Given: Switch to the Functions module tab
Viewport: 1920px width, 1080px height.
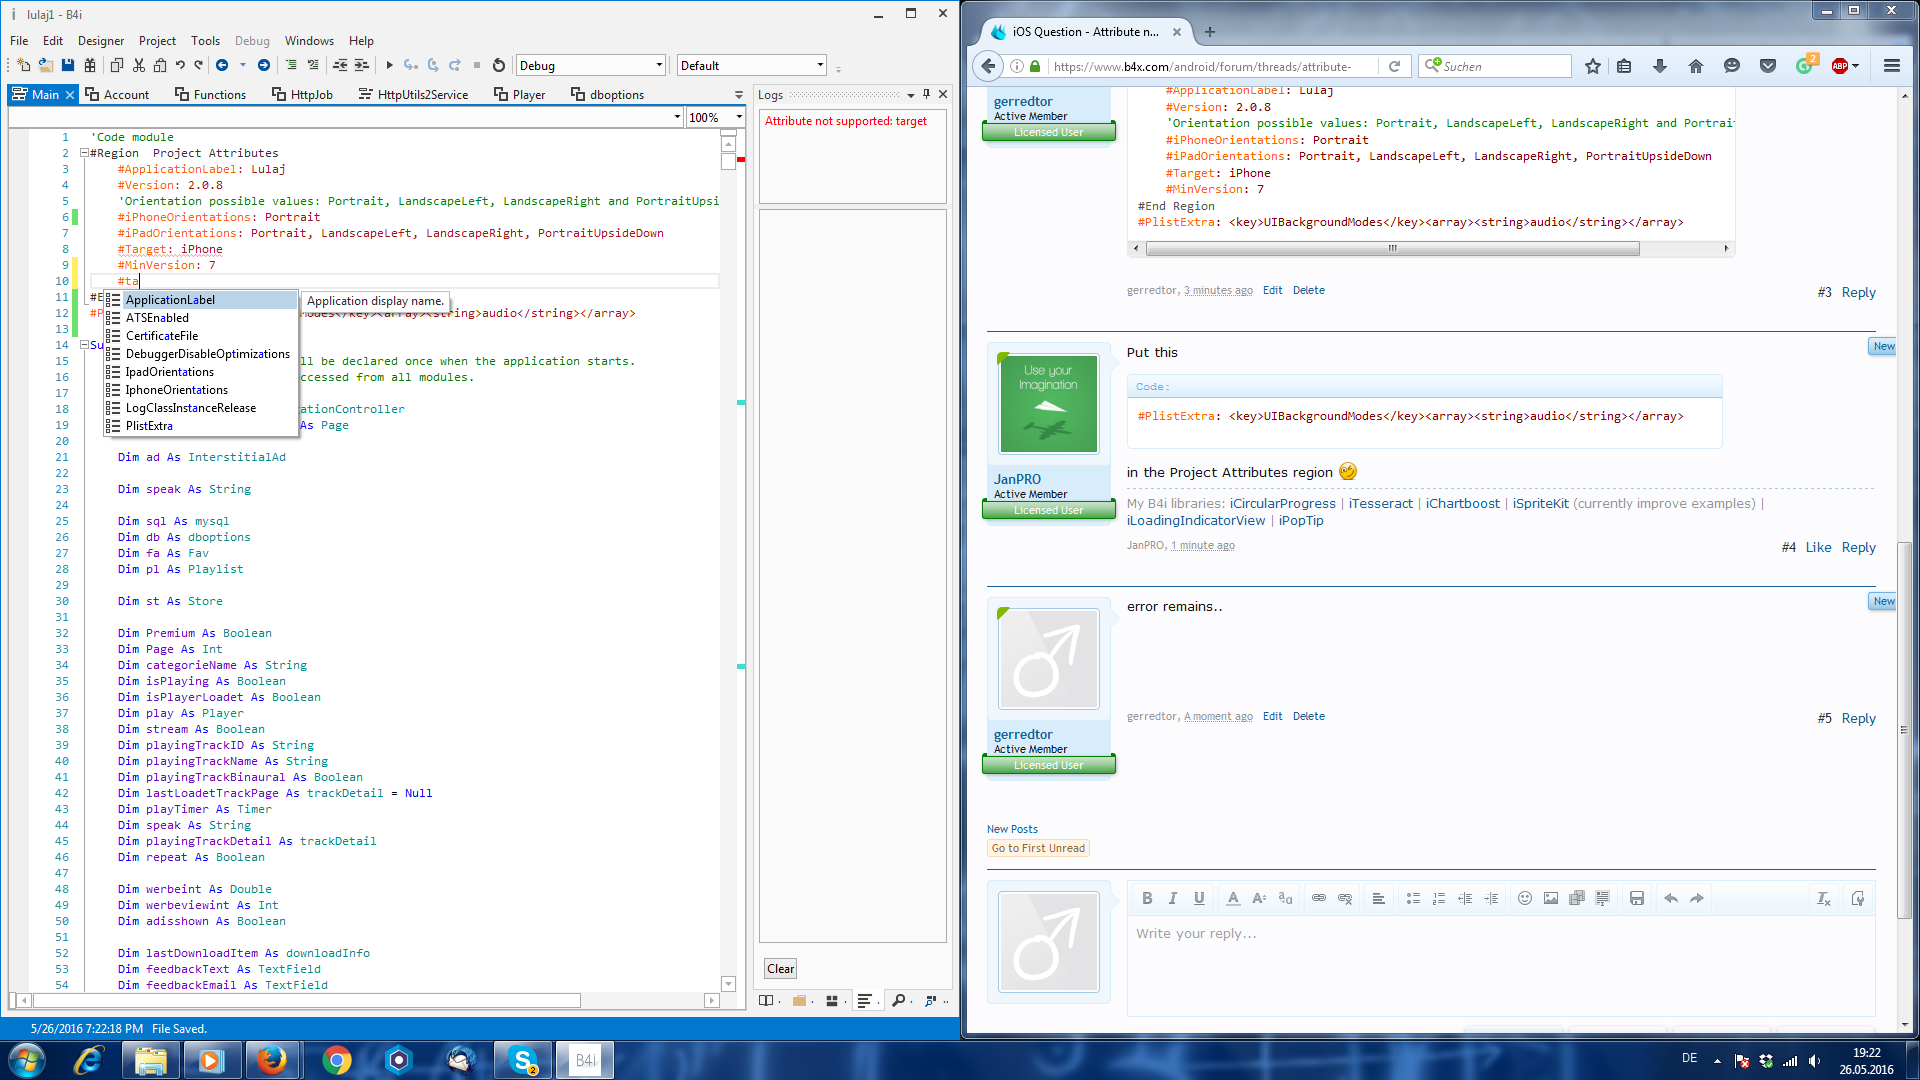Looking at the screenshot, I should coord(210,94).
